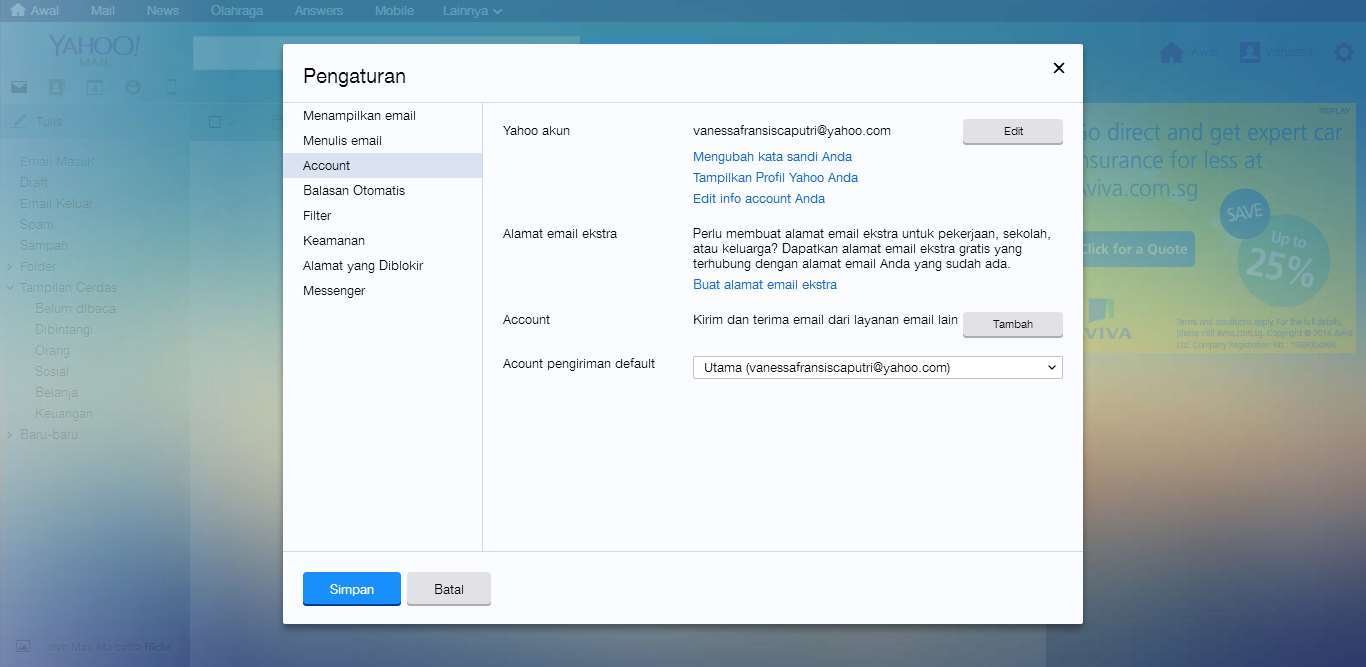
Task: Click the Mobile icon in the sidebar
Action: pyautogui.click(x=170, y=87)
